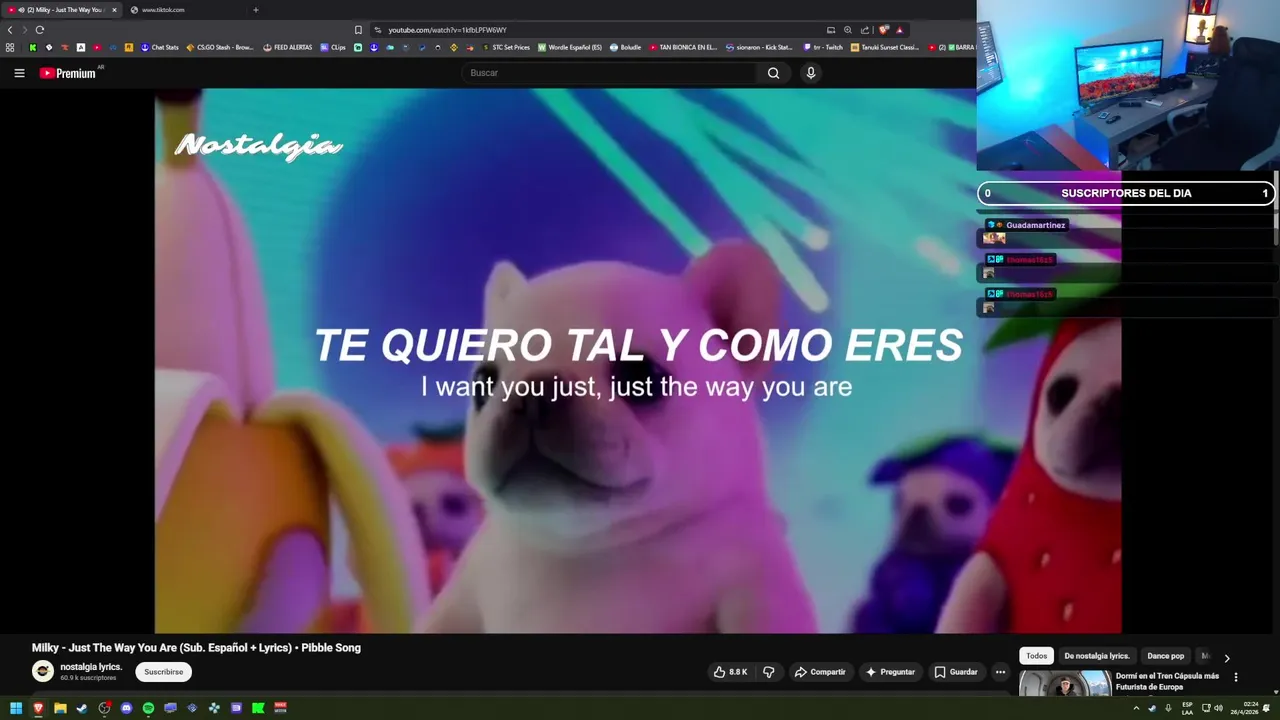
Task: Select the Todos filter chip
Action: tap(1037, 656)
